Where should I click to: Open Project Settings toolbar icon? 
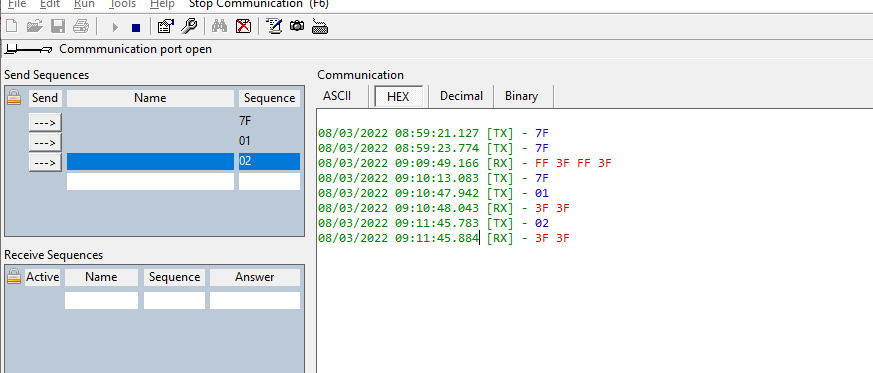pos(166,26)
